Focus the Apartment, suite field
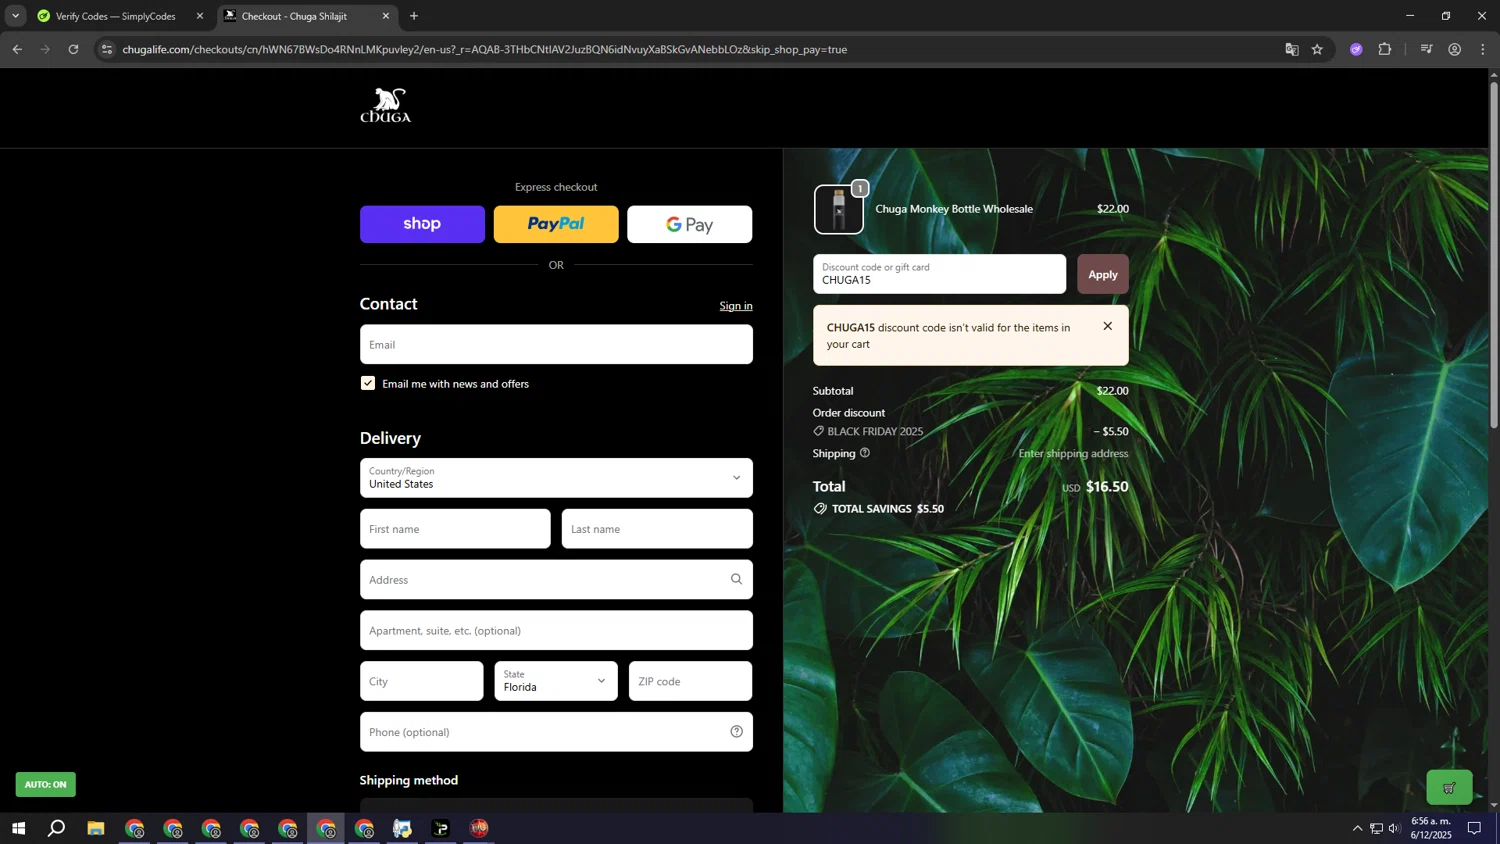Screen dimensions: 1500x844 coord(556,631)
